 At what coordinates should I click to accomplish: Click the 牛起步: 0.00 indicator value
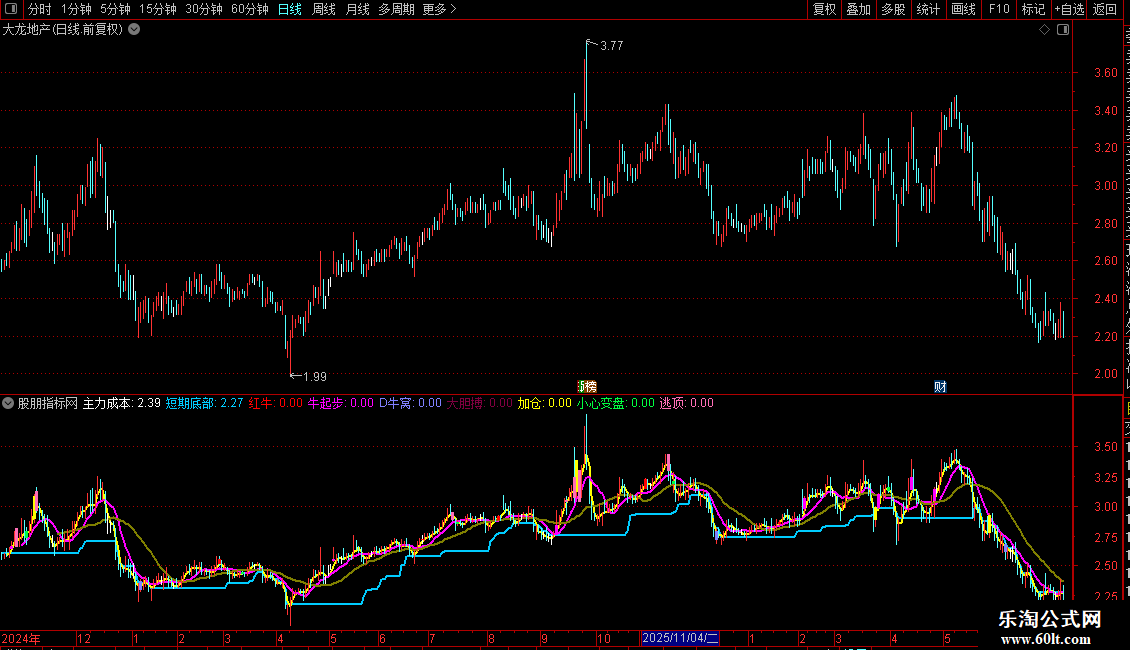pos(341,404)
